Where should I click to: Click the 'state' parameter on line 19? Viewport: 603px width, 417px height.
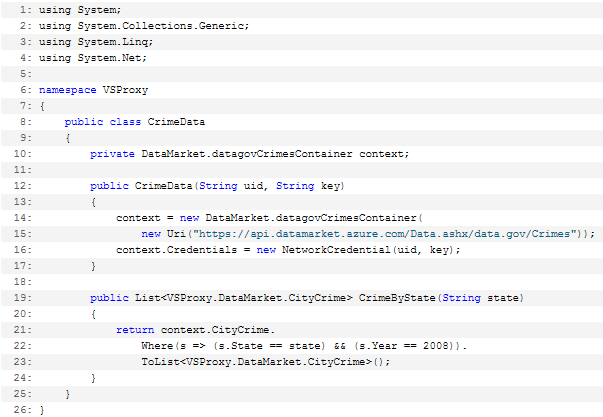(x=503, y=298)
